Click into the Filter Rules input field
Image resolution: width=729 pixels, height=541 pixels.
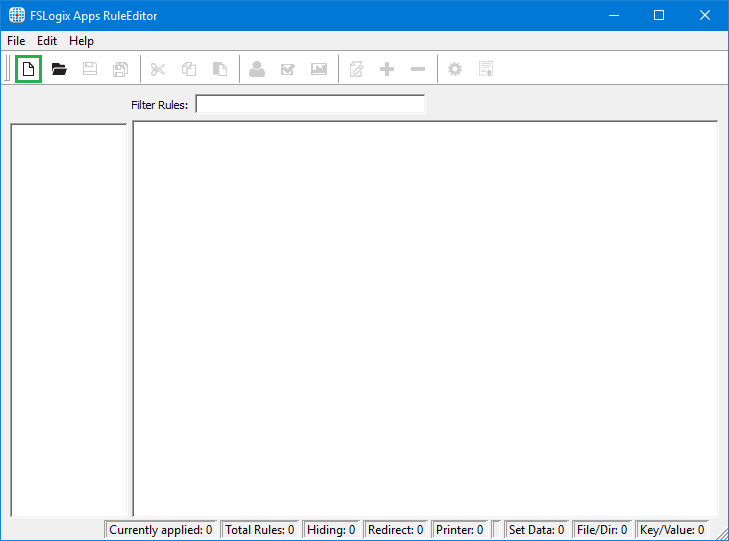(x=310, y=104)
